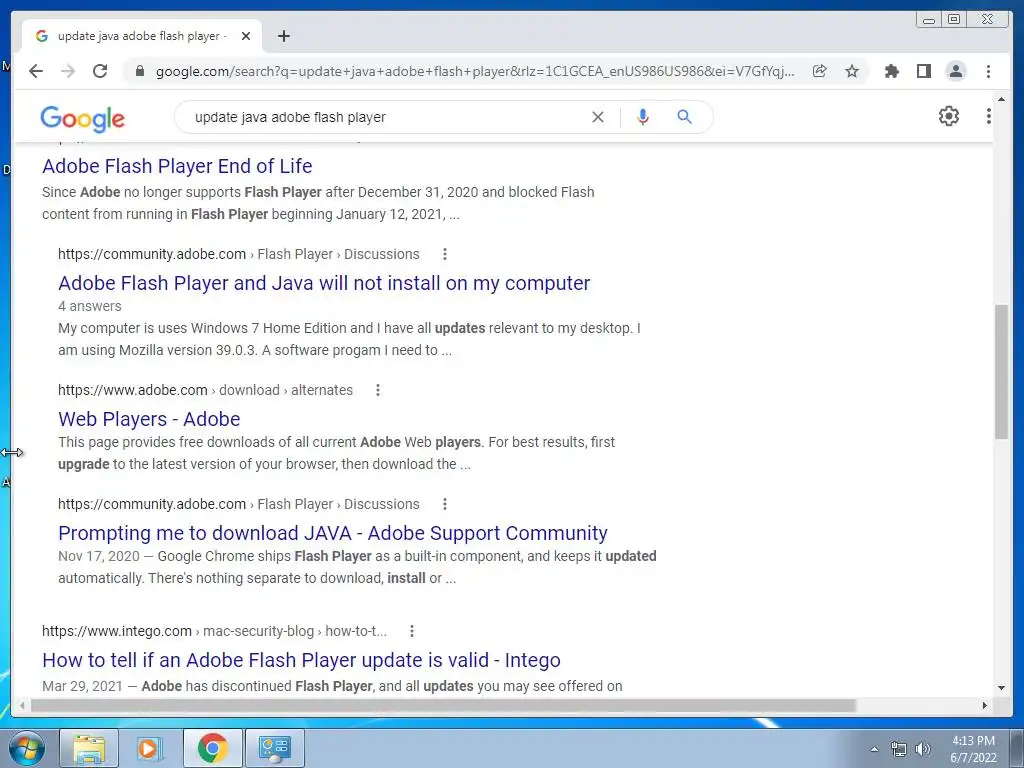1024x768 pixels.
Task: Launch Windows Explorer from taskbar
Action: click(89, 748)
